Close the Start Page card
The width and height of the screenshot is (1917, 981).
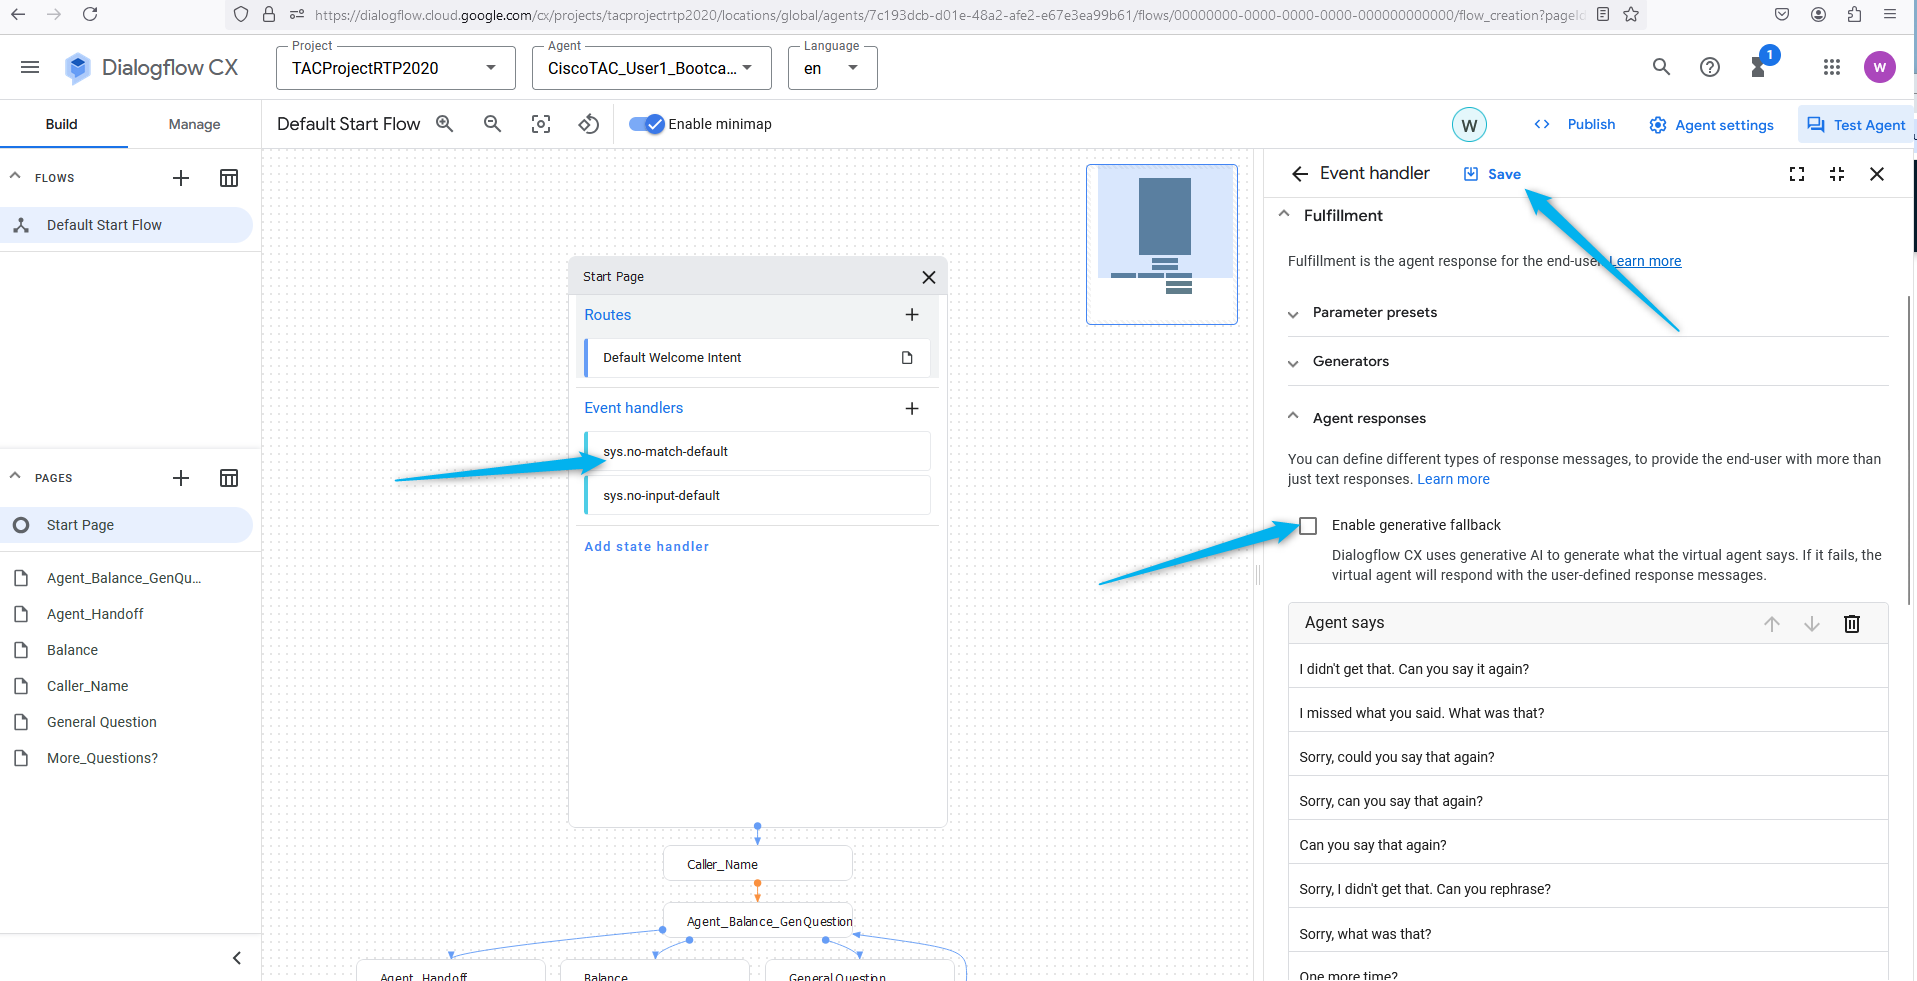coord(929,277)
